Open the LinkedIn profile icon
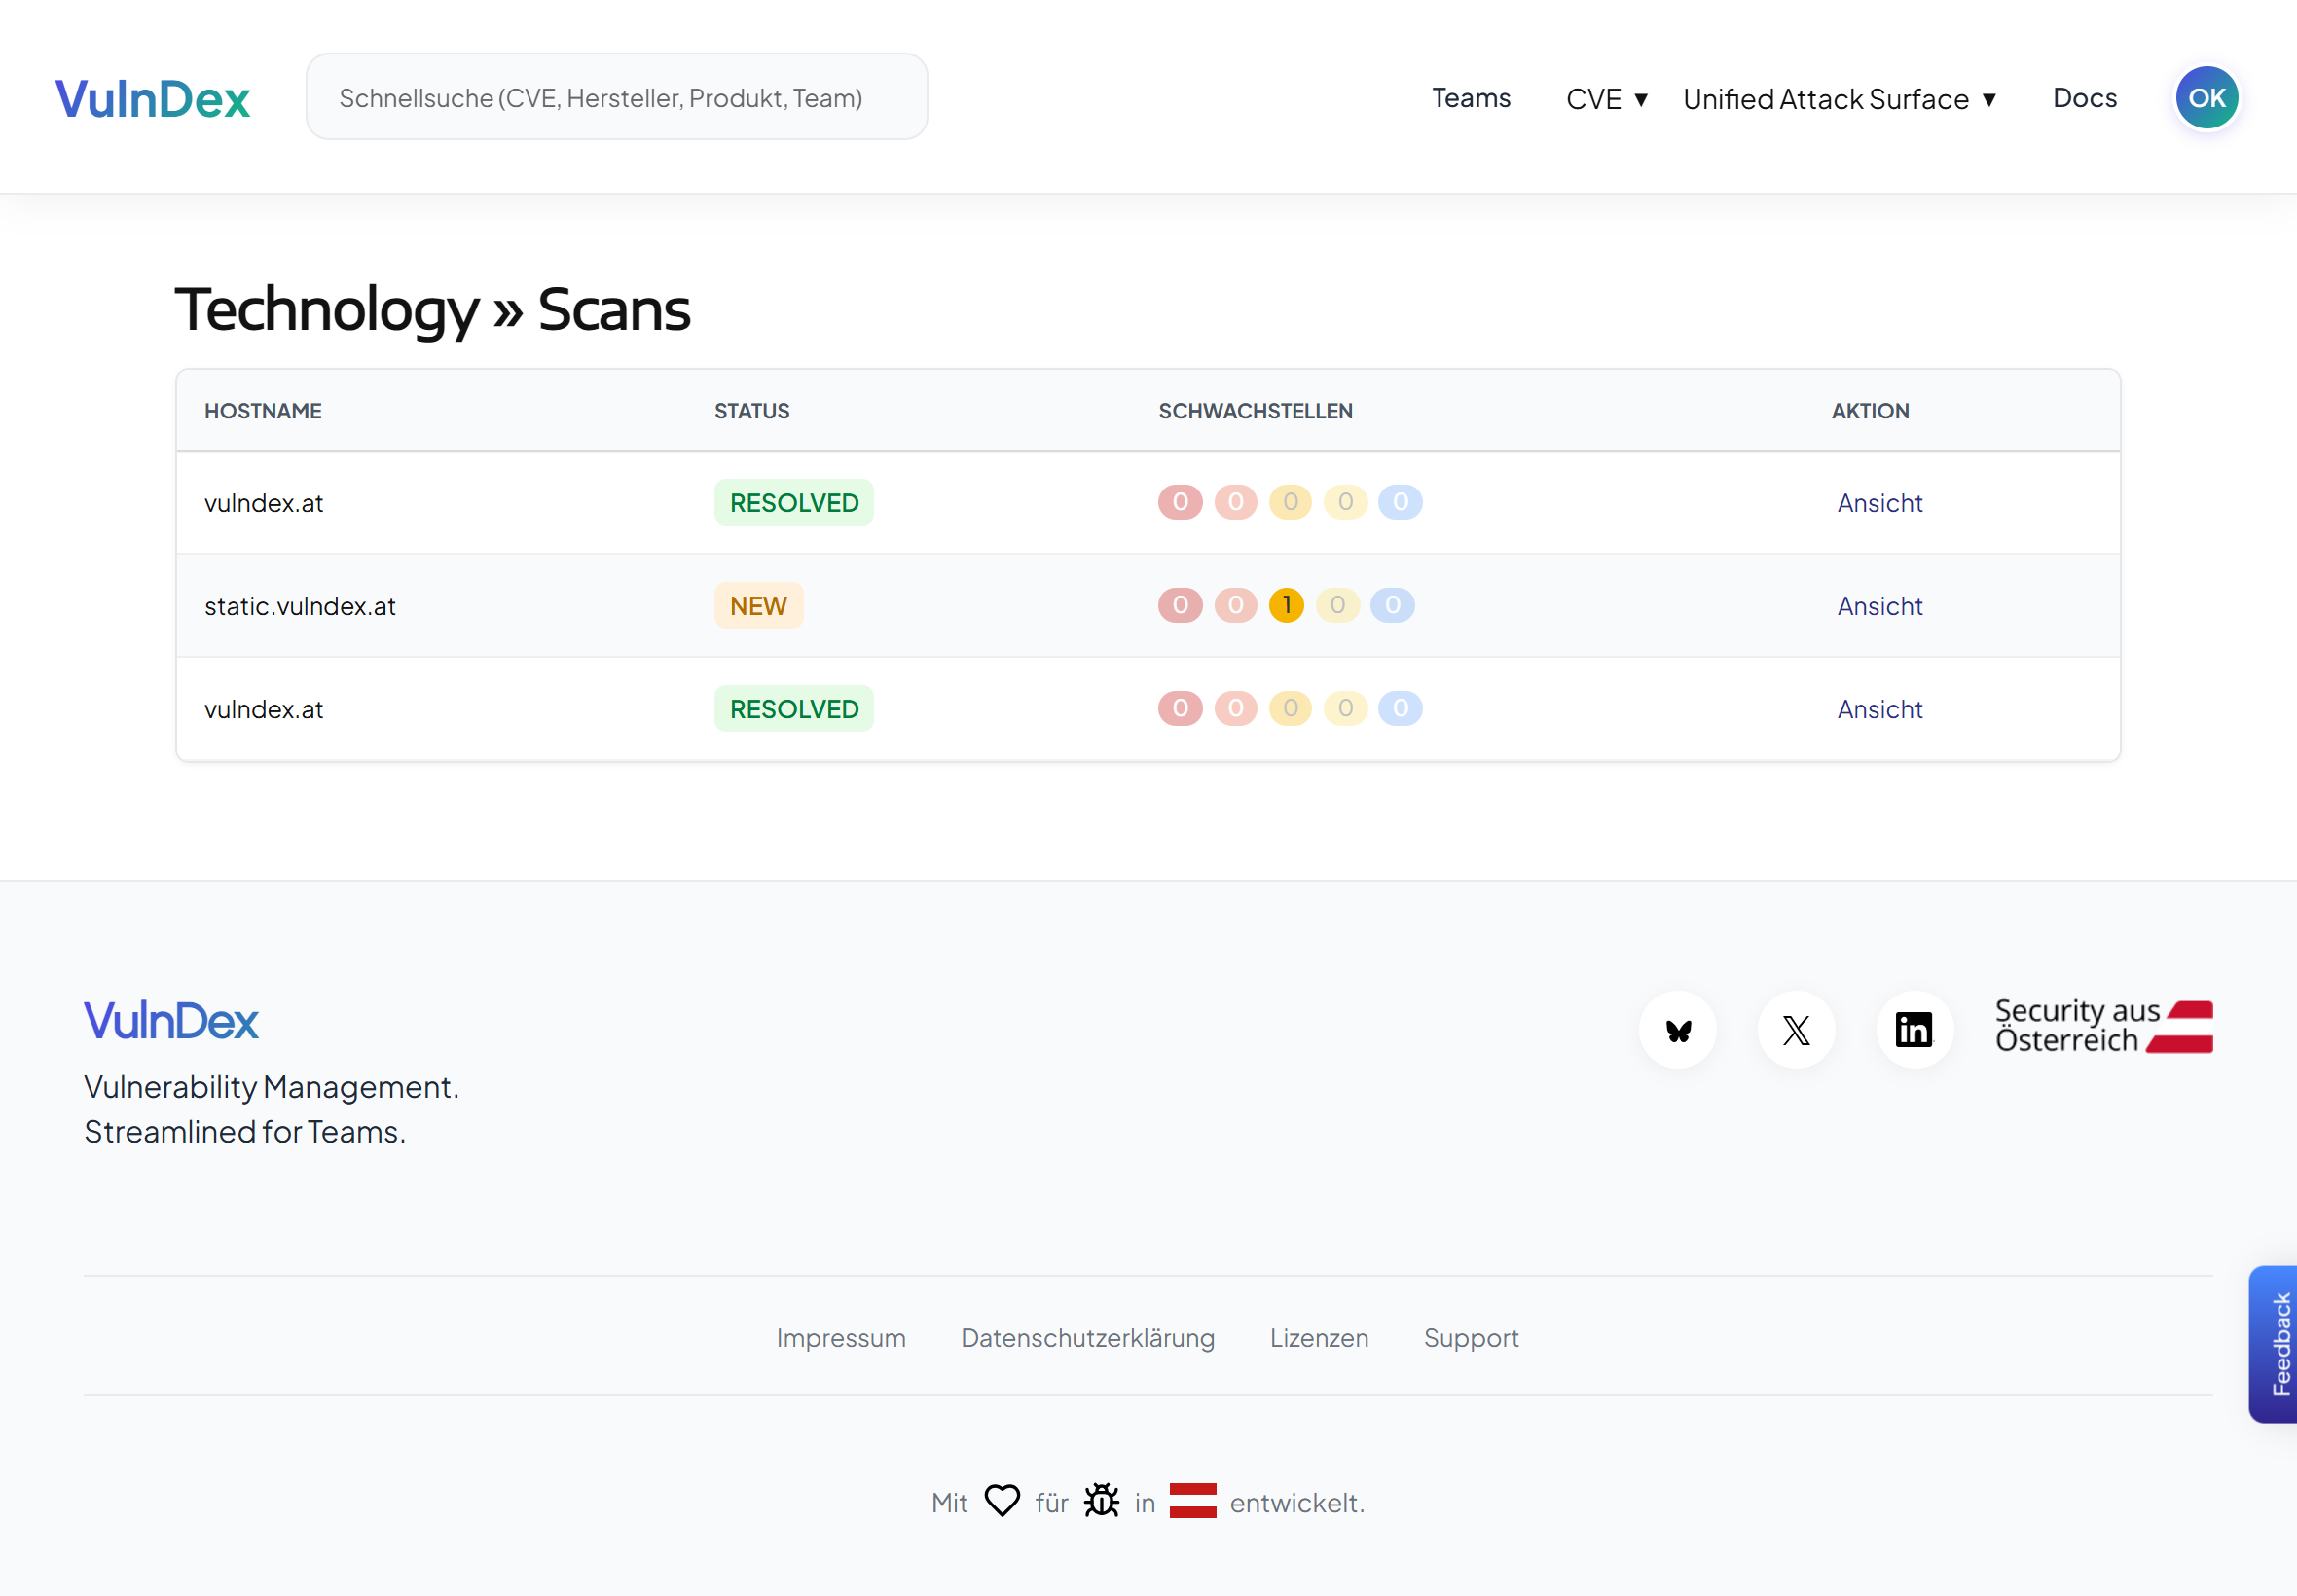Screen dimensions: 2297x1596 click(1914, 1029)
